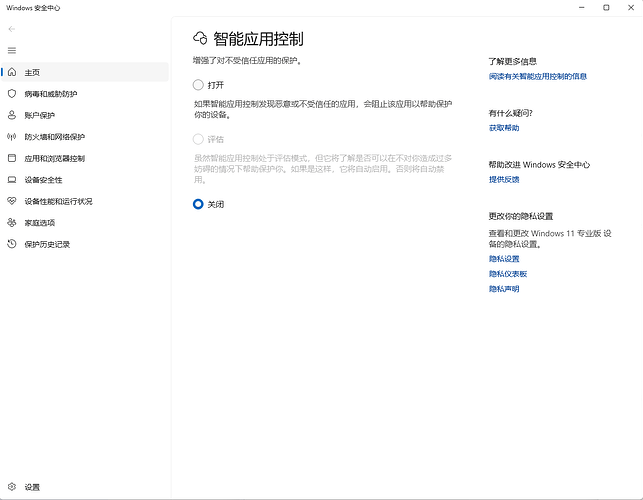Open 应用和浏览器控制 section

tap(84, 158)
